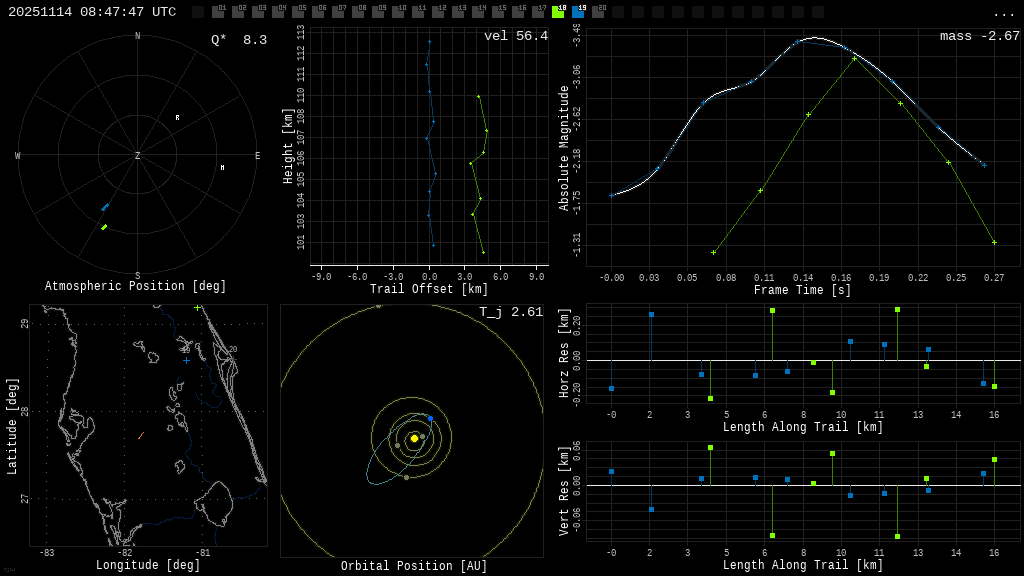This screenshot has height=576, width=1024.
Task: Click the last green magnitude point at 0.27s
Action: pyautogui.click(x=995, y=242)
